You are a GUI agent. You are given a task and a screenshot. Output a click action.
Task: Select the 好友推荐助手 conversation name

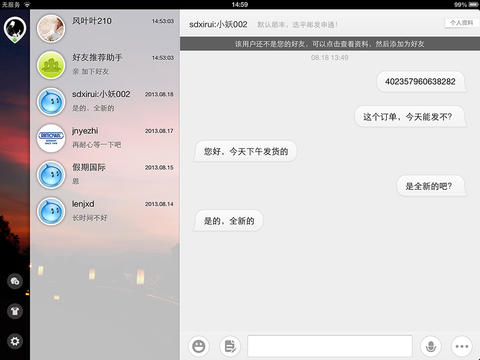pos(97,57)
